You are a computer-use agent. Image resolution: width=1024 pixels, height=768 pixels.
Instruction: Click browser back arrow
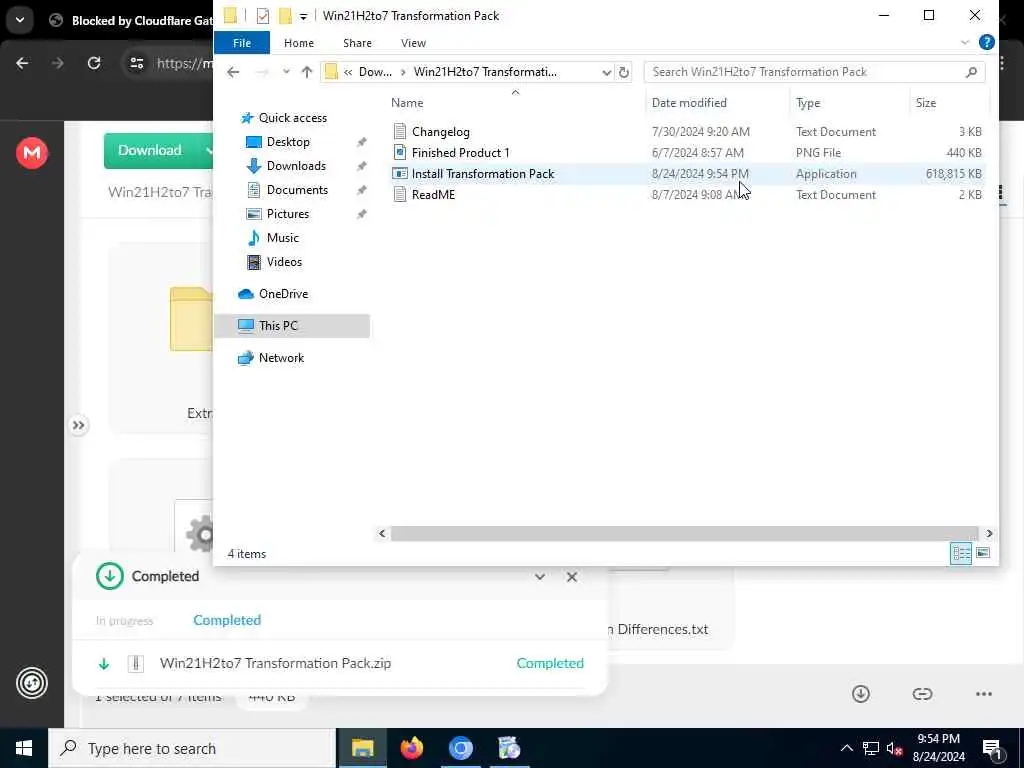[x=22, y=63]
